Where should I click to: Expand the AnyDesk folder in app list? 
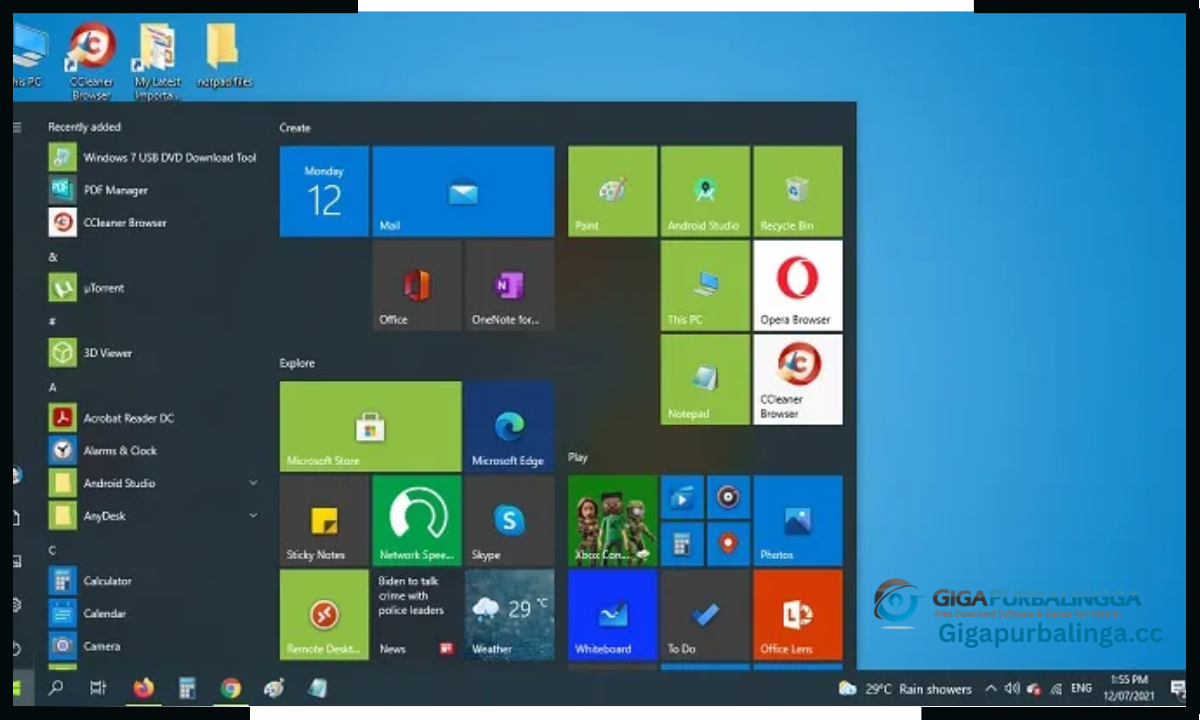click(253, 516)
